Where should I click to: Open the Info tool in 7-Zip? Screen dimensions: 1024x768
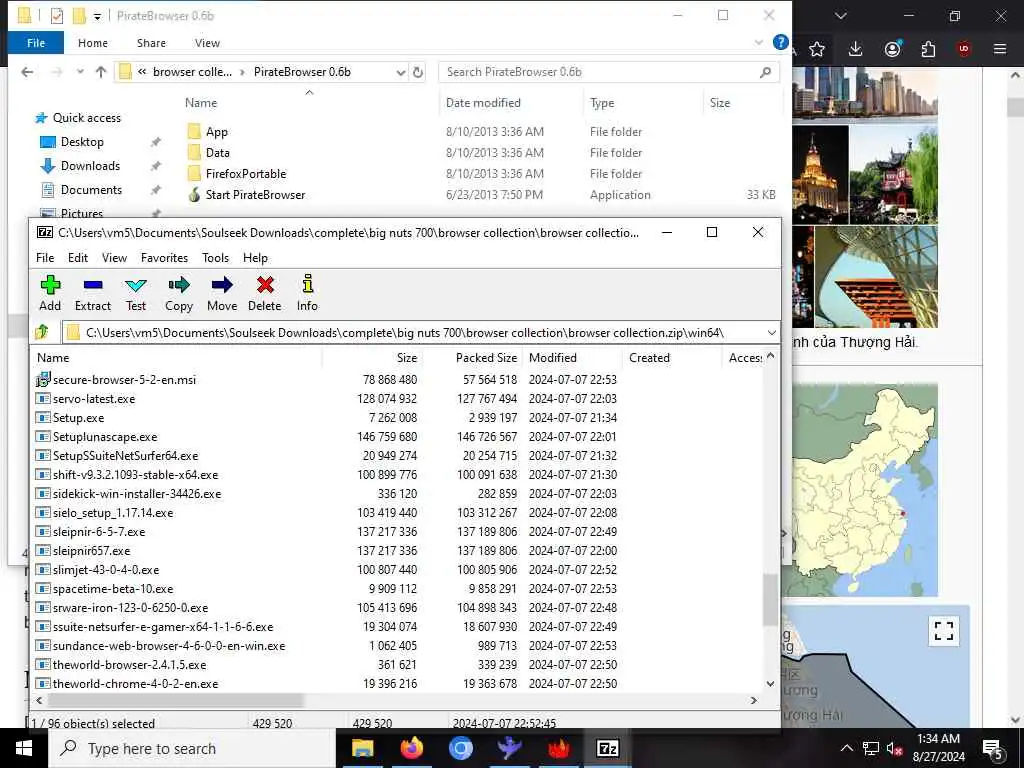[307, 293]
